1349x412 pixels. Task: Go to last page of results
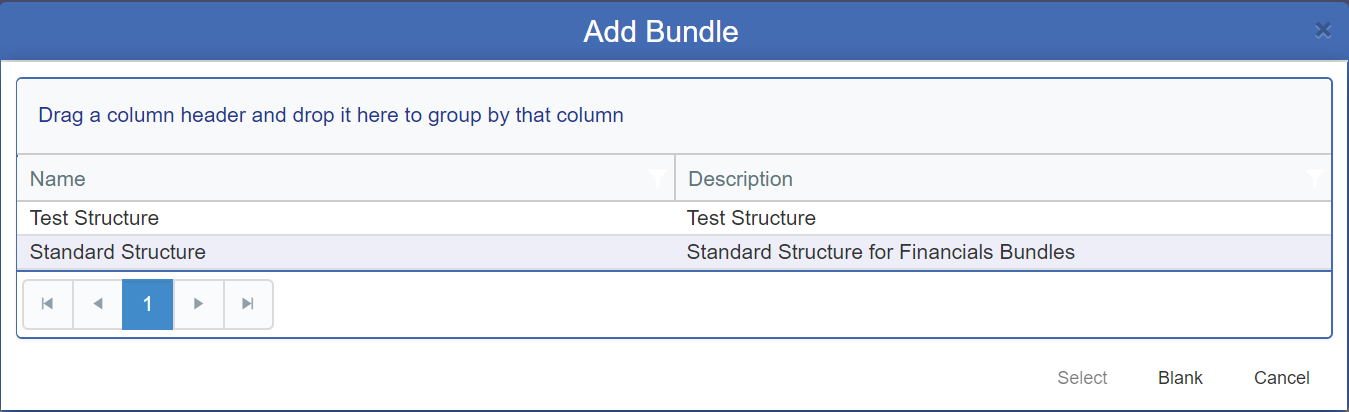click(x=248, y=304)
